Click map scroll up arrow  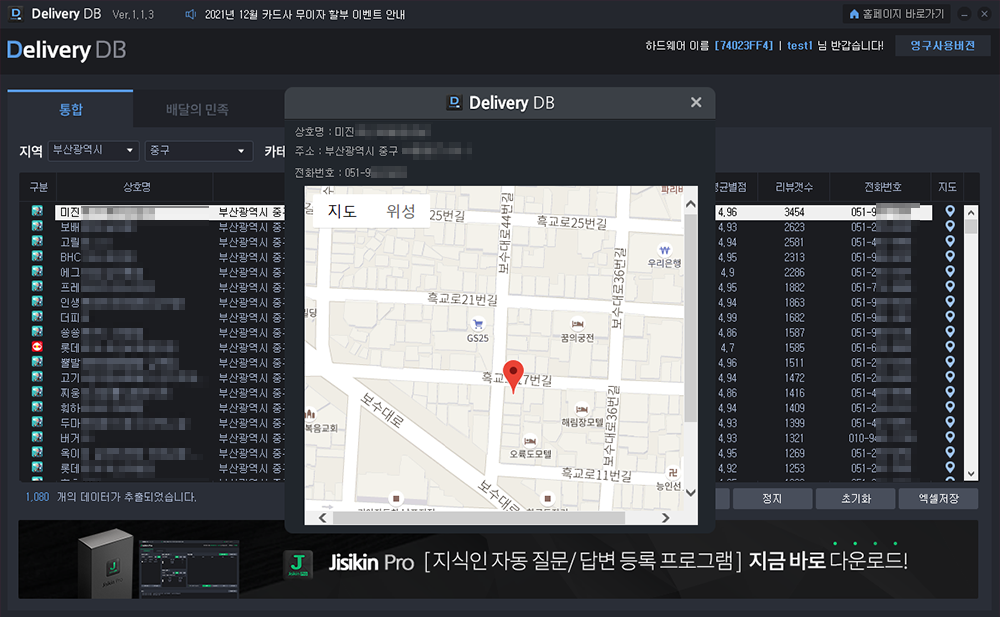691,204
